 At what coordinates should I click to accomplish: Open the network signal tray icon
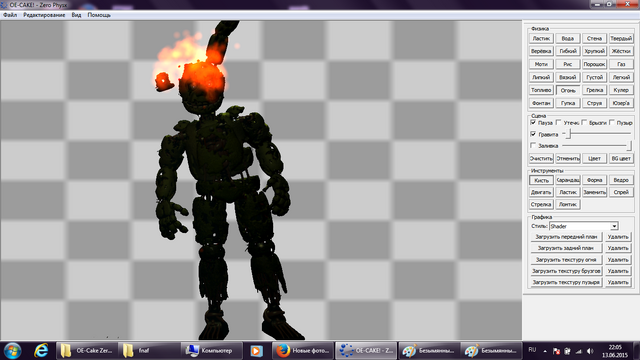579,351
